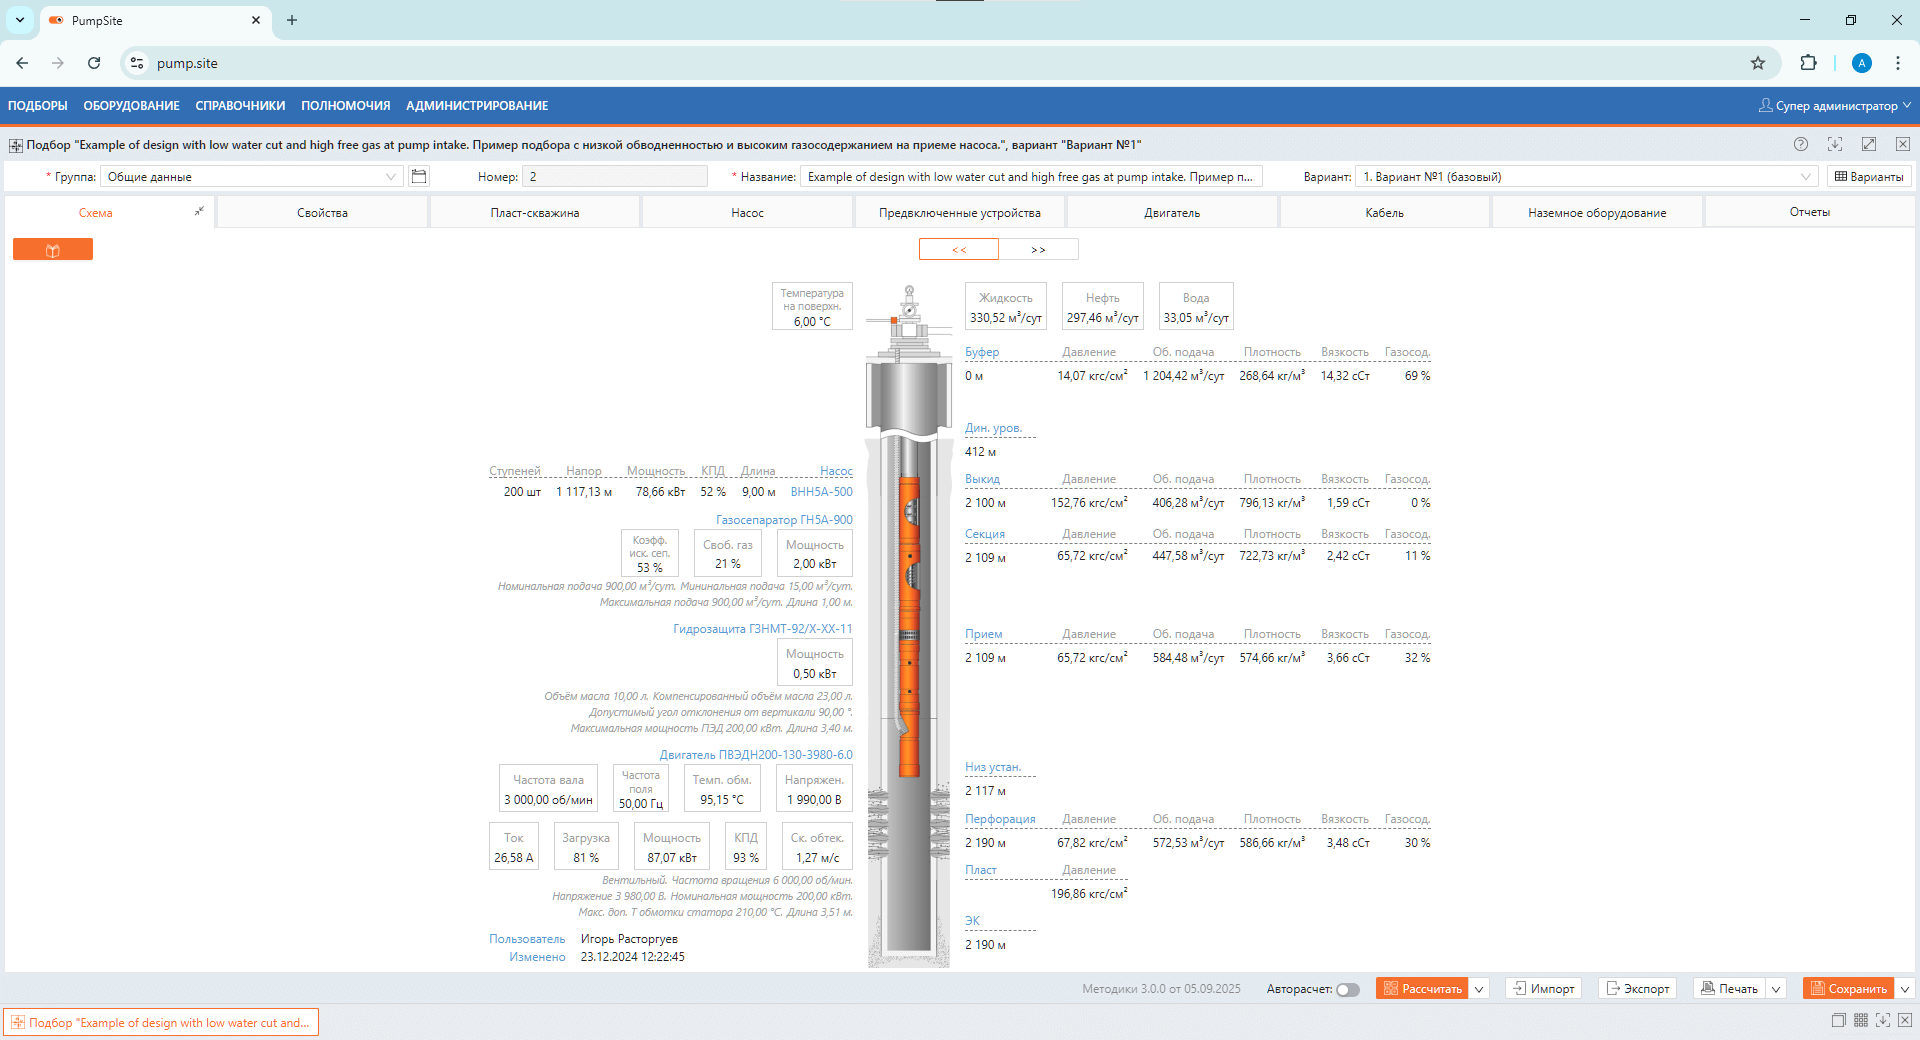Image resolution: width=1920 pixels, height=1040 pixels.
Task: Click the tile windows grid icon
Action: point(1861,1020)
